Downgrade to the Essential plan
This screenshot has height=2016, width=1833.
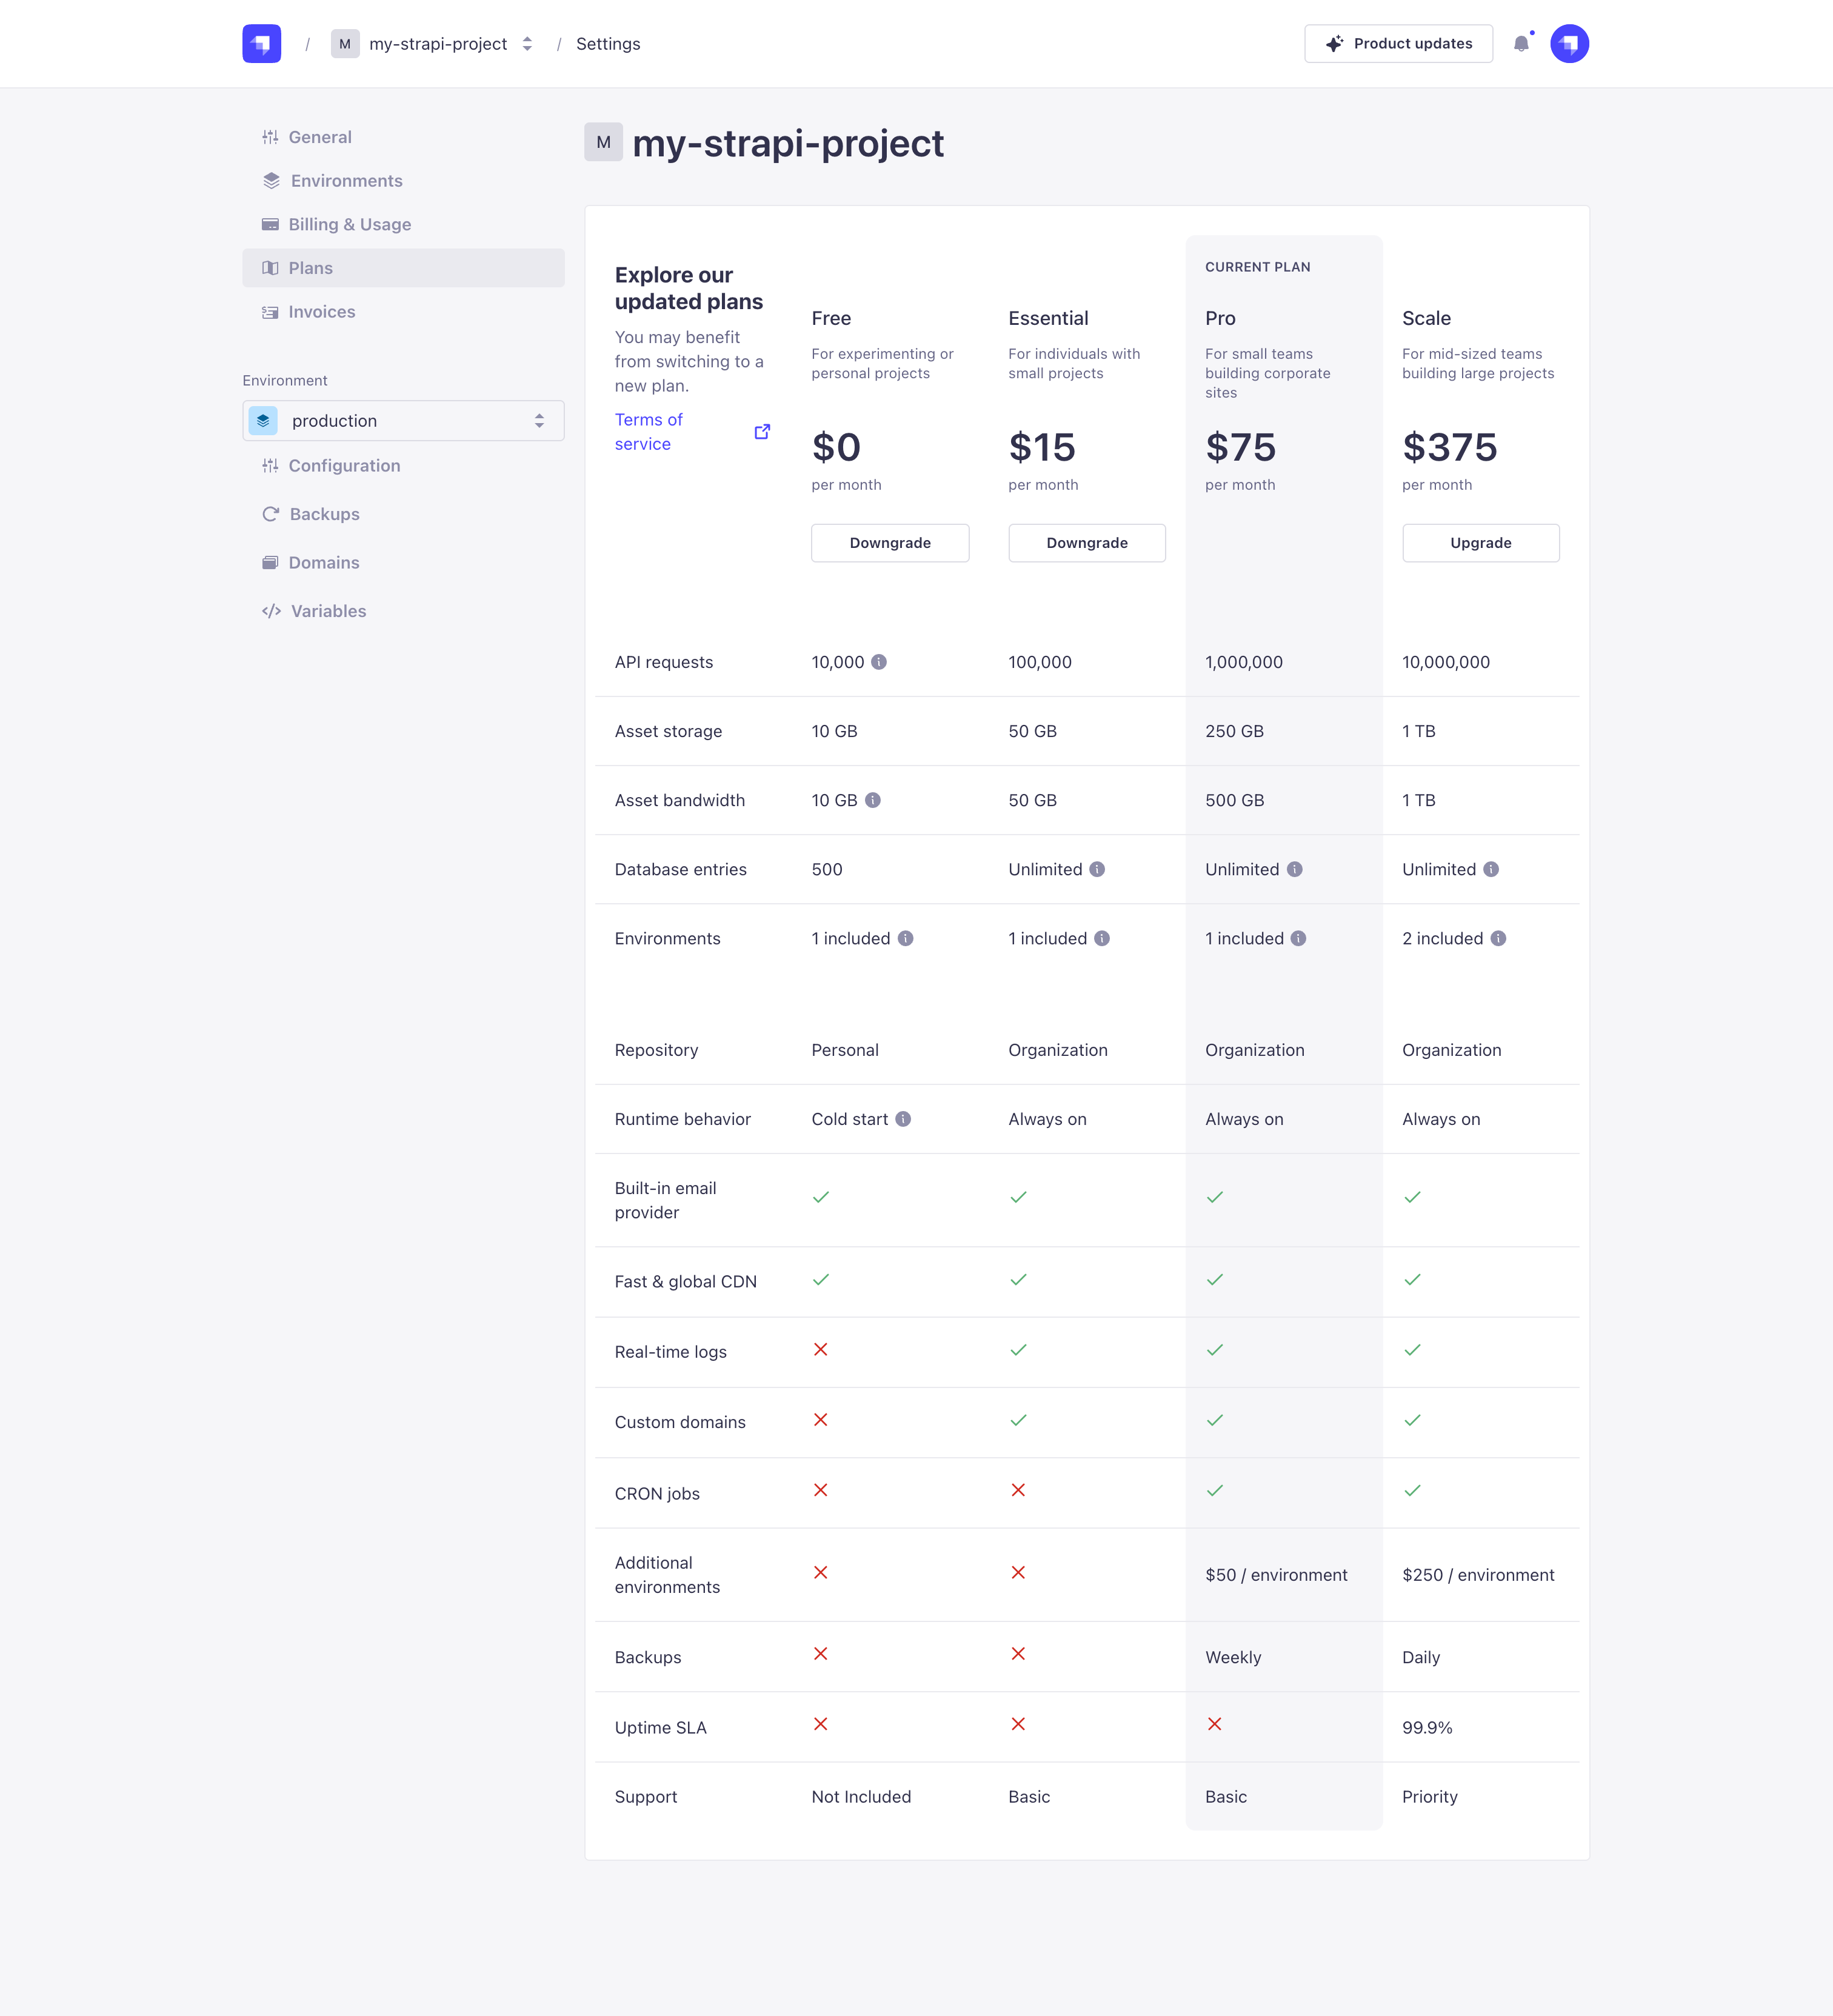[x=1086, y=543]
